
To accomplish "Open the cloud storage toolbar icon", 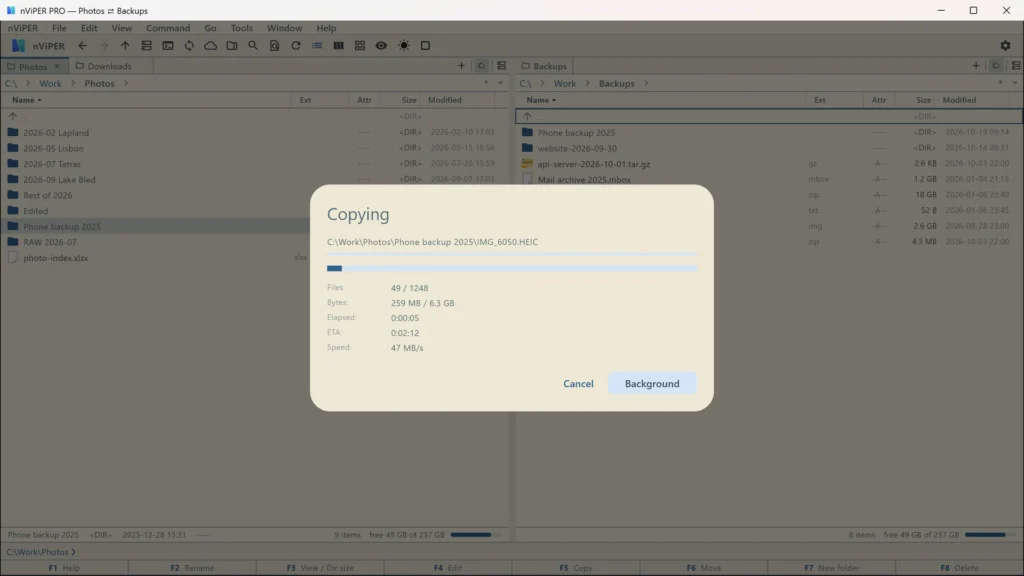I will pos(210,46).
